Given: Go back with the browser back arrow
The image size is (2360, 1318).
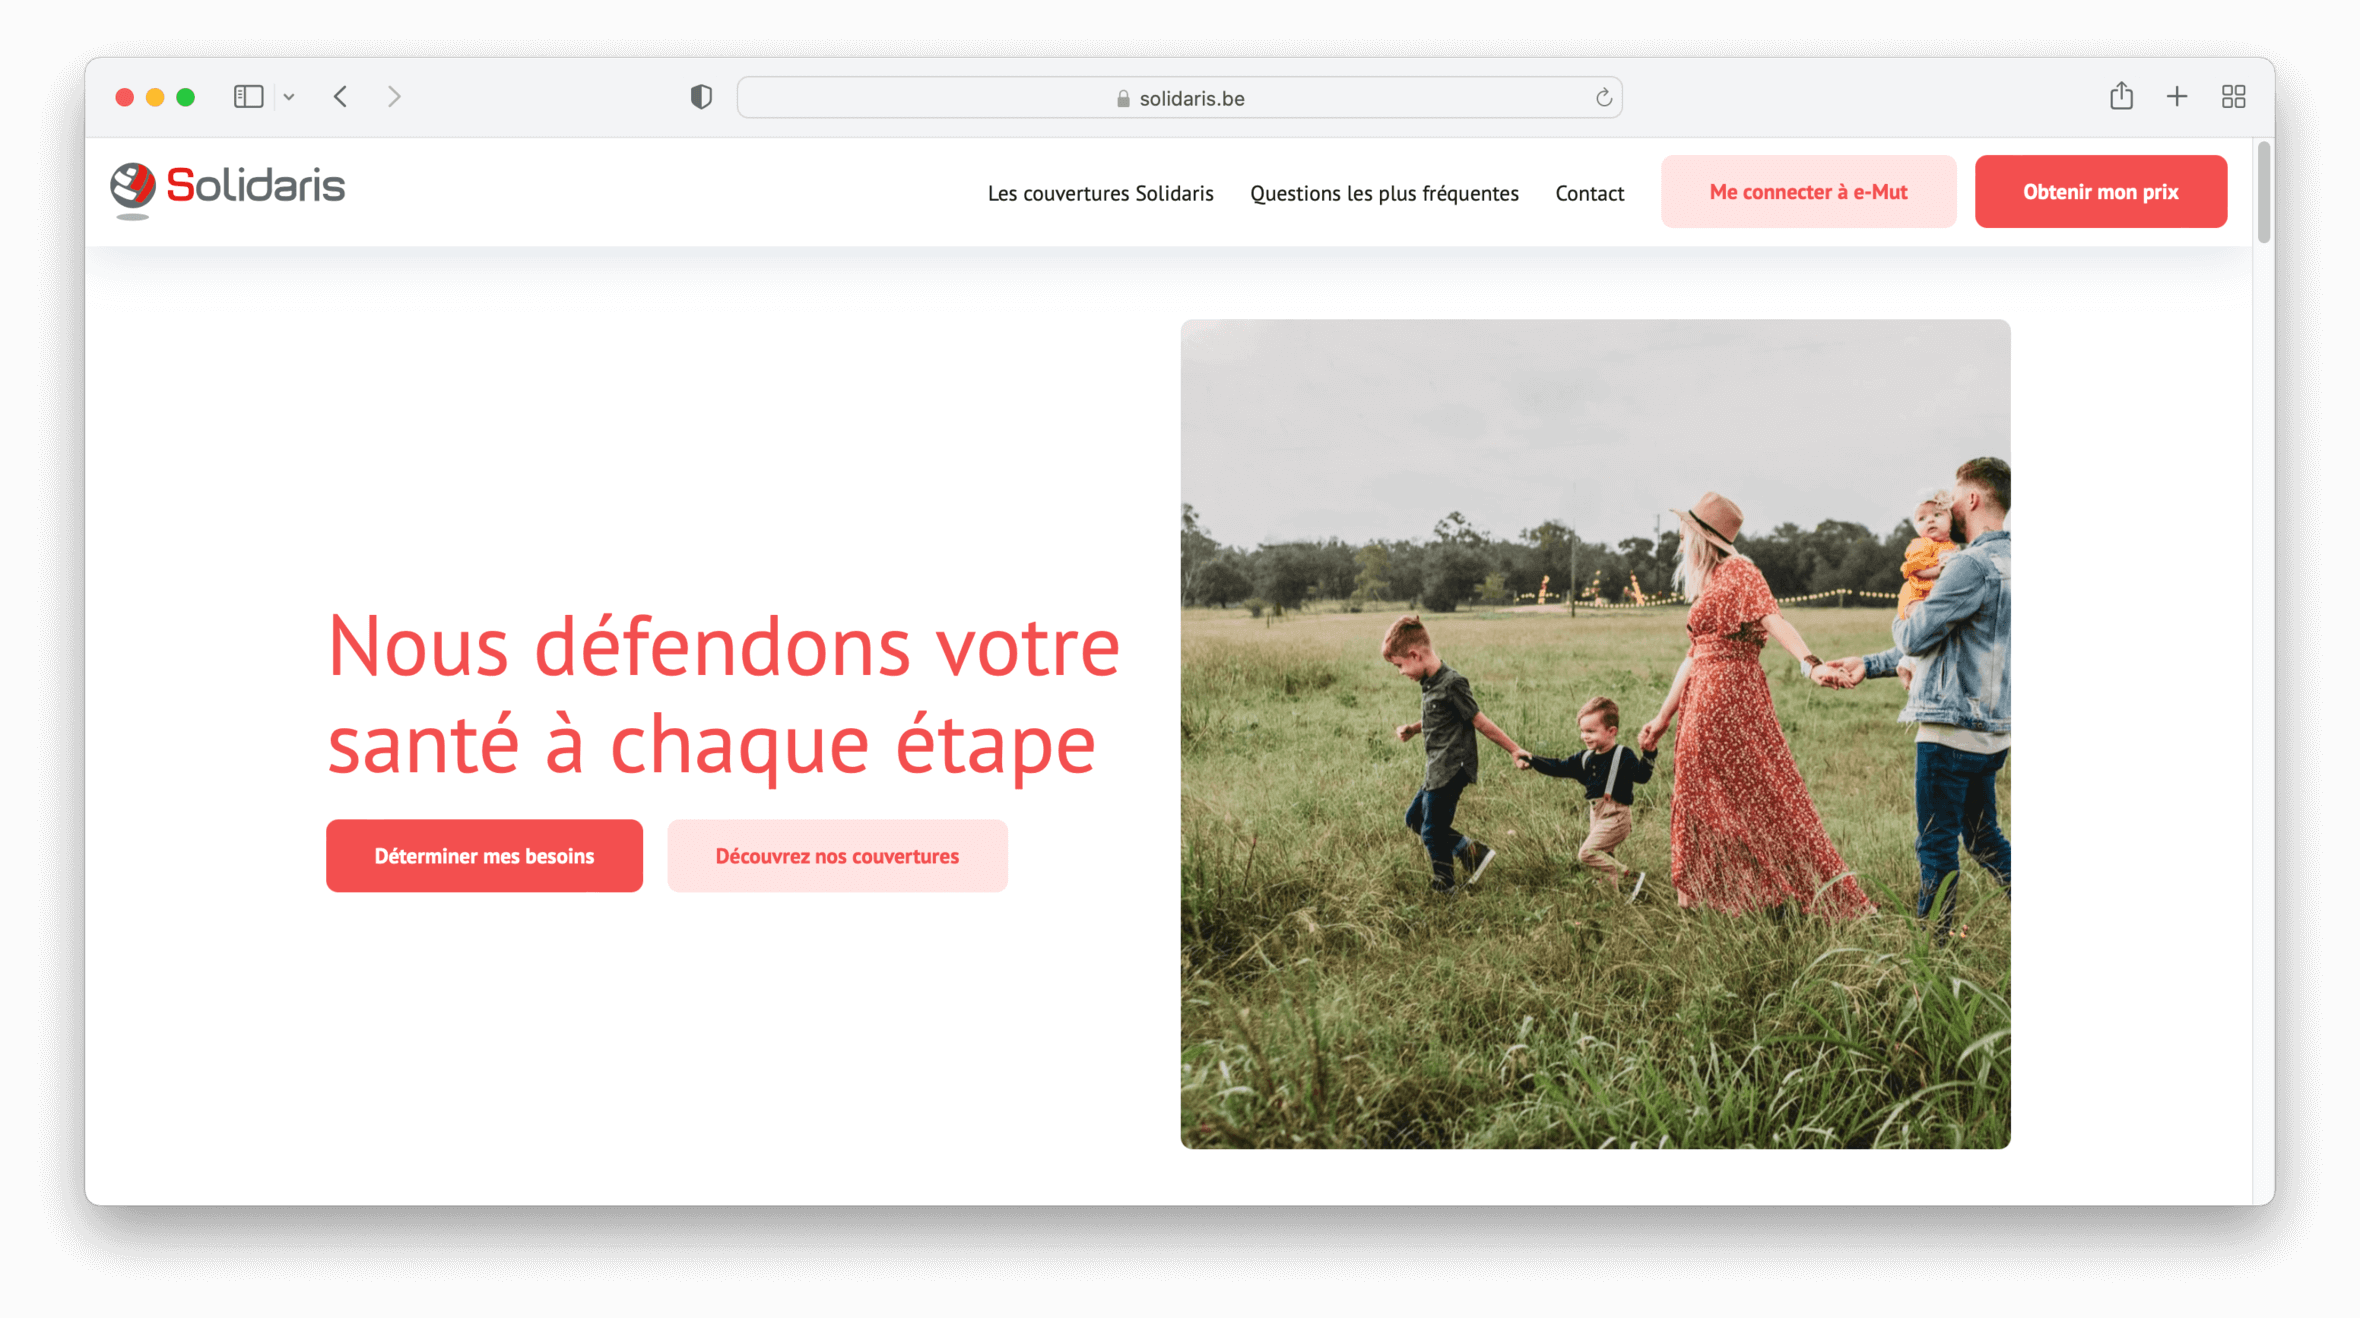Looking at the screenshot, I should point(341,97).
